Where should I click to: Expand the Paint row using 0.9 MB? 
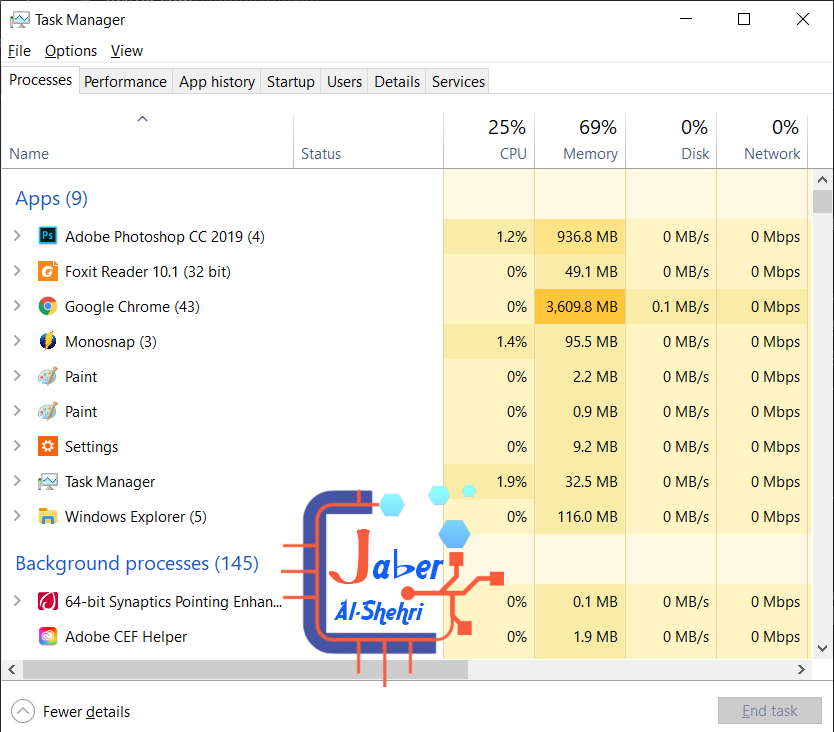point(17,411)
